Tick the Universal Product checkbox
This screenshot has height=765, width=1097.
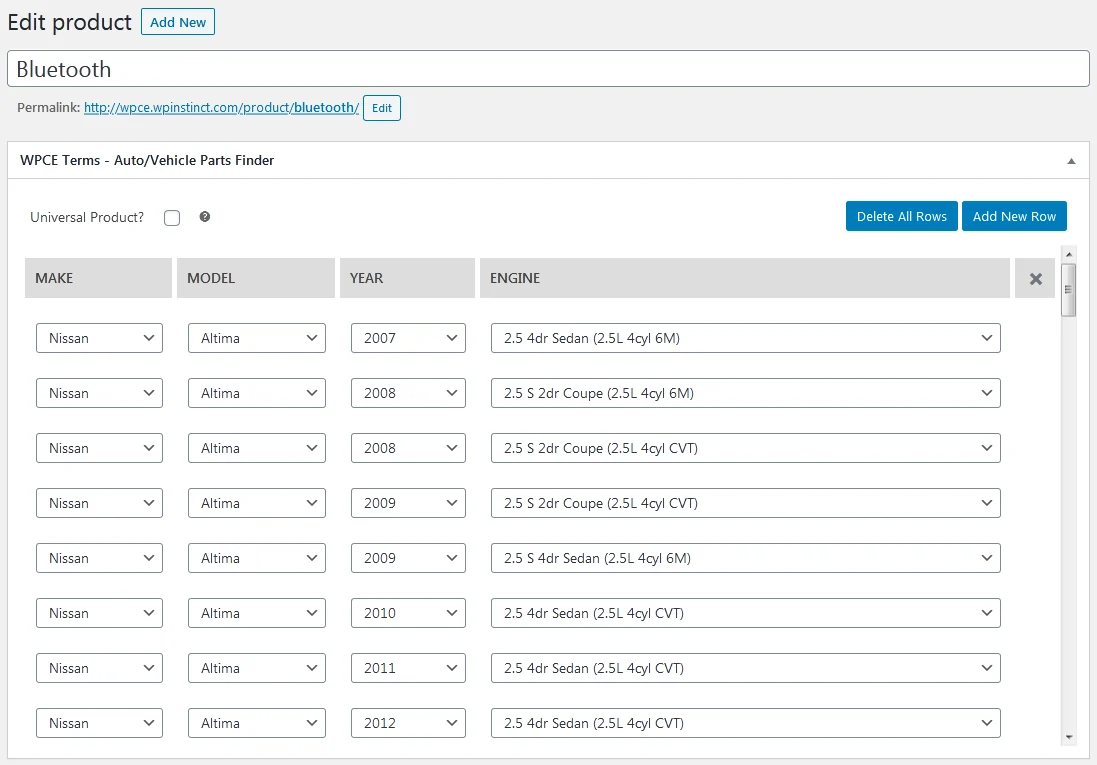[172, 218]
